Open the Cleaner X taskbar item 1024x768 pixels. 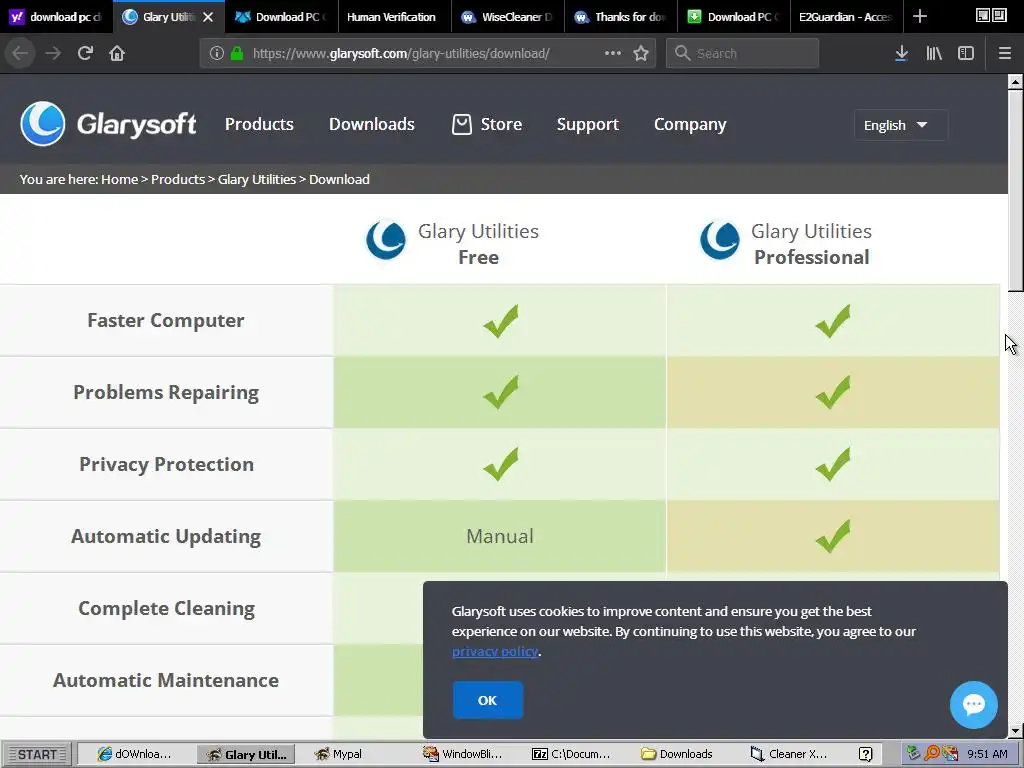click(x=789, y=754)
